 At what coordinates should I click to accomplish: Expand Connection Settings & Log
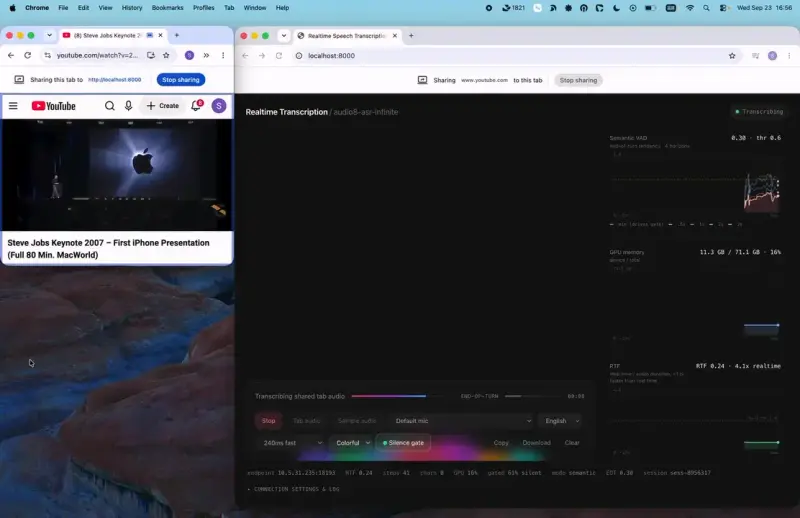pos(293,489)
